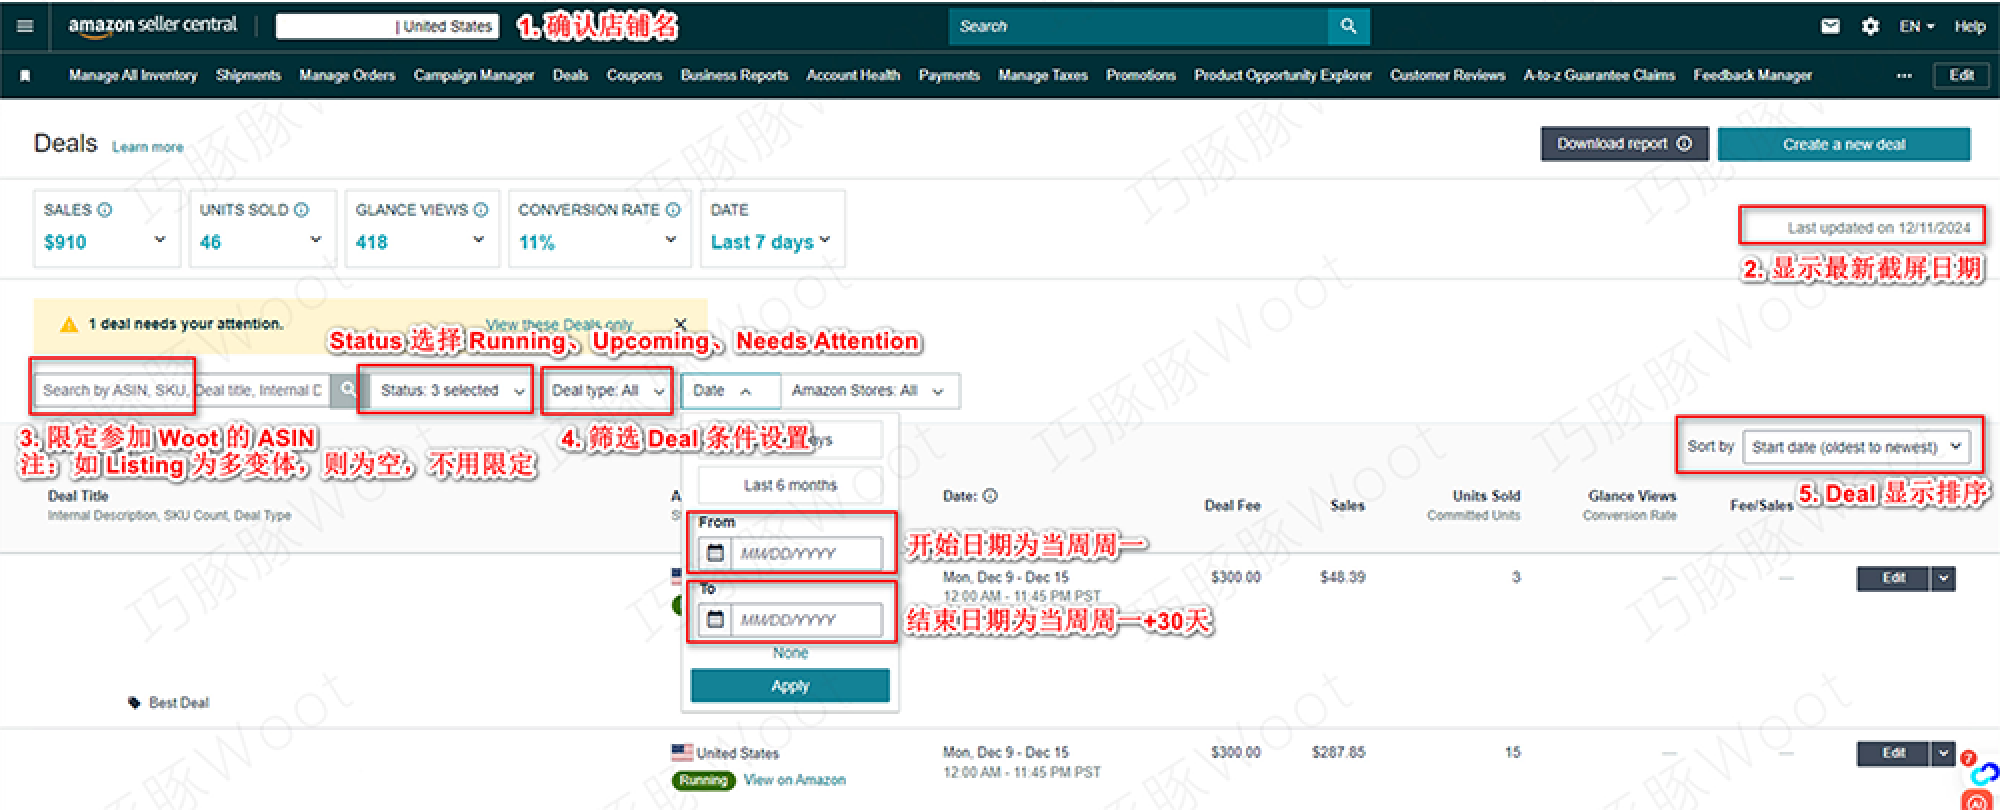Open the Amazon Stores: All dropdown
The height and width of the screenshot is (810, 2000).
[870, 391]
